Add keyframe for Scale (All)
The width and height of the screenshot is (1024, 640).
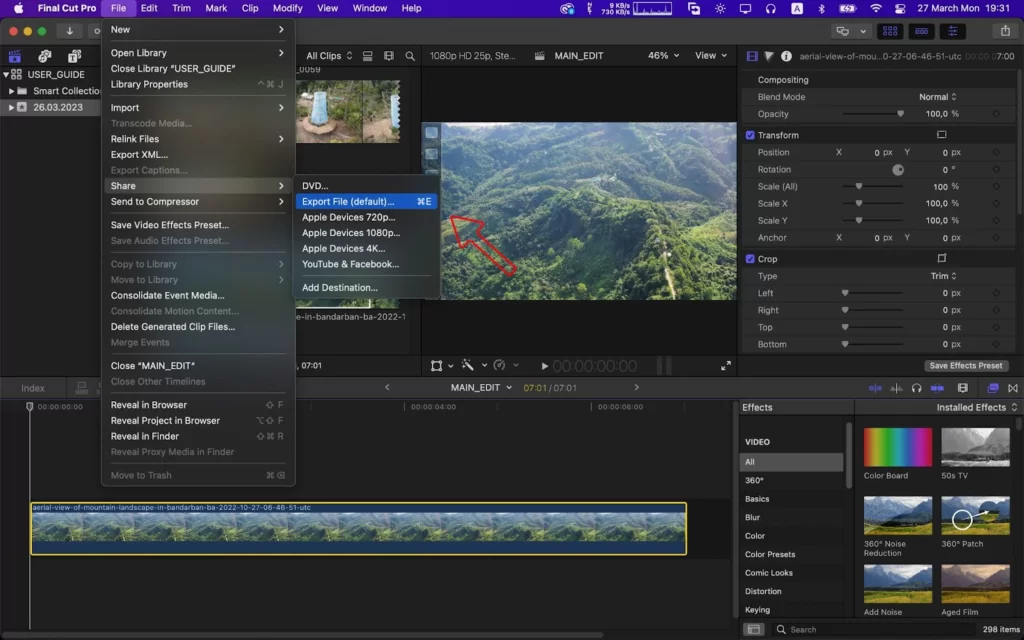[996, 186]
